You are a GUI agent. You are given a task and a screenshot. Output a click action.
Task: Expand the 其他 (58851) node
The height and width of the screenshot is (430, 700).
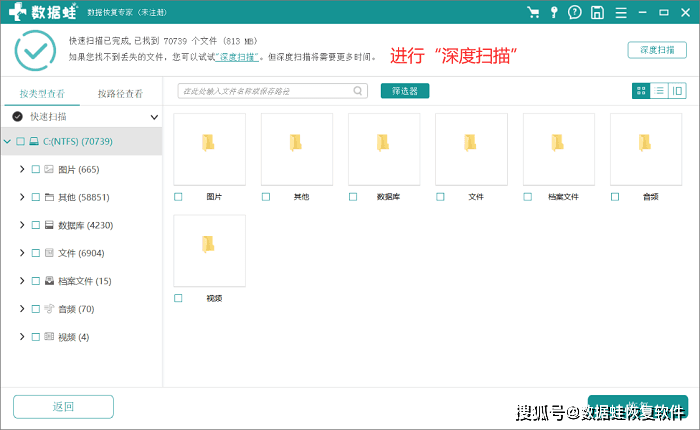click(22, 197)
